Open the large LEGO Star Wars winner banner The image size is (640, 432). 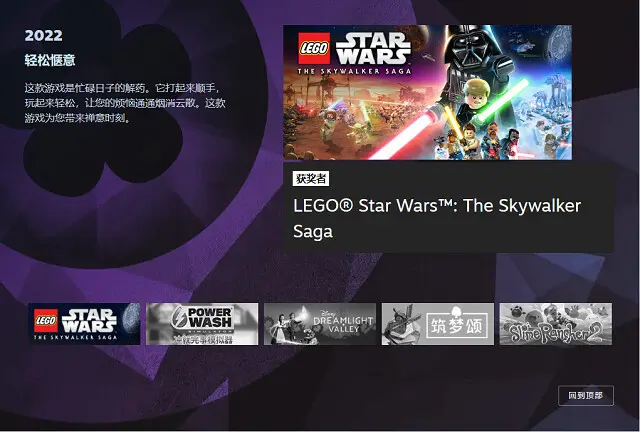[427, 92]
